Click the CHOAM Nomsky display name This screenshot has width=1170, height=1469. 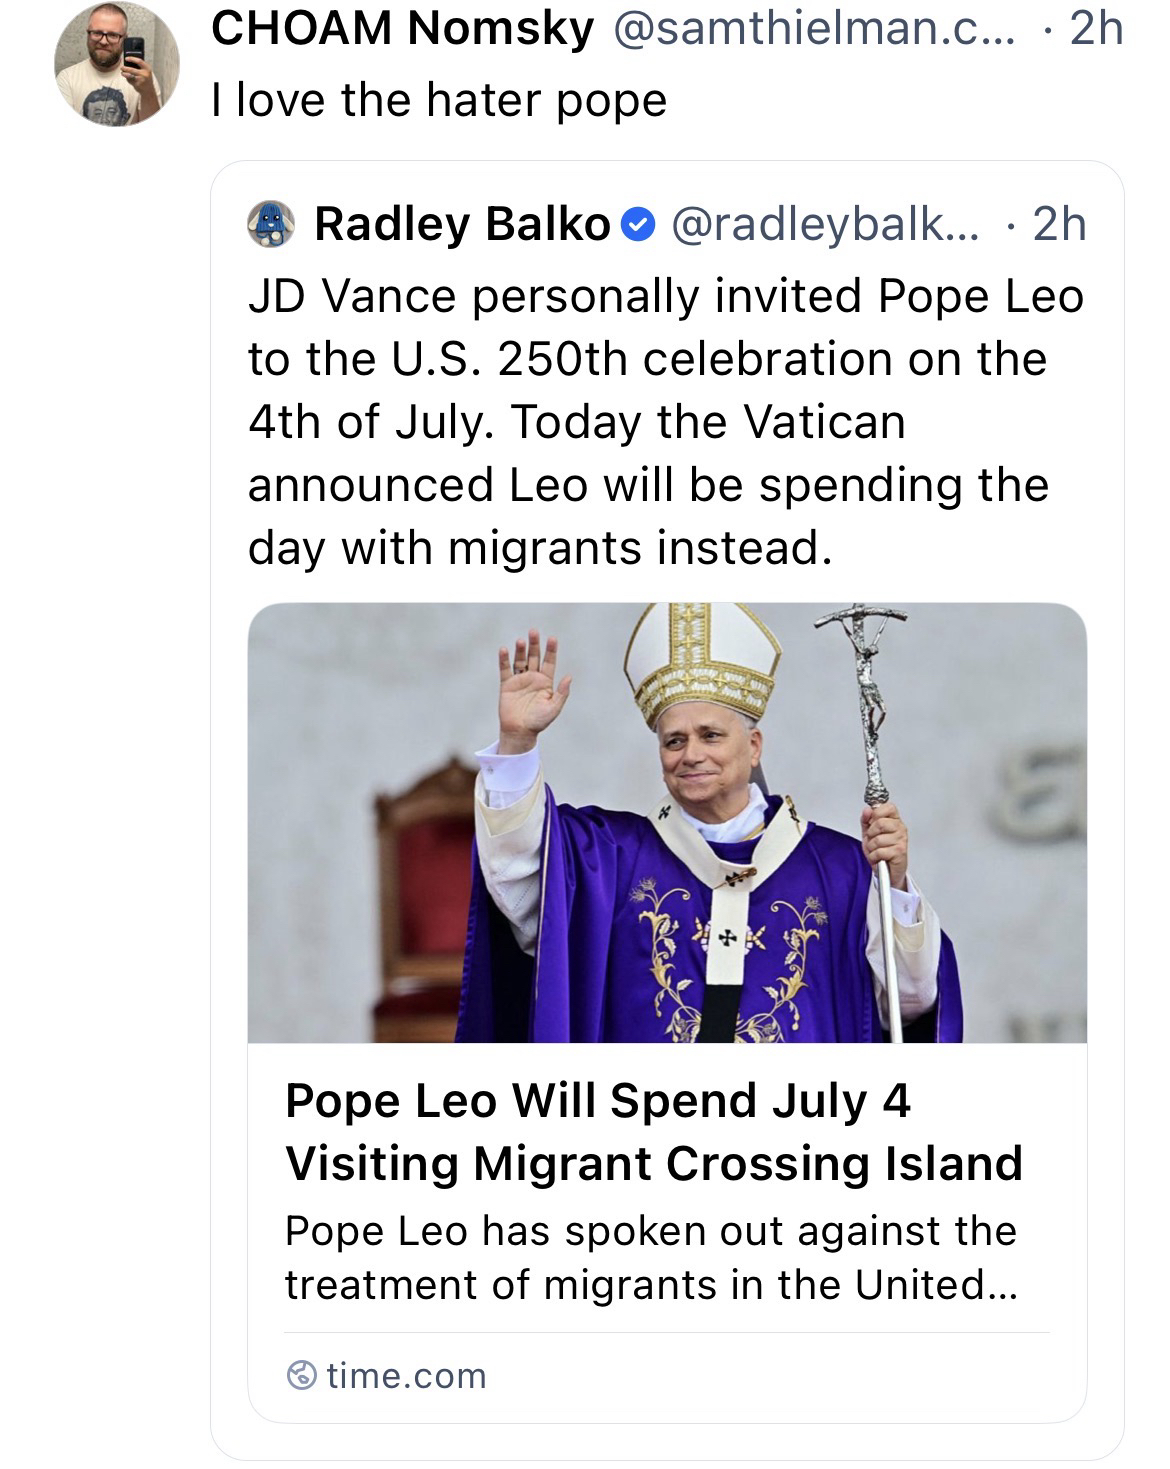click(402, 28)
